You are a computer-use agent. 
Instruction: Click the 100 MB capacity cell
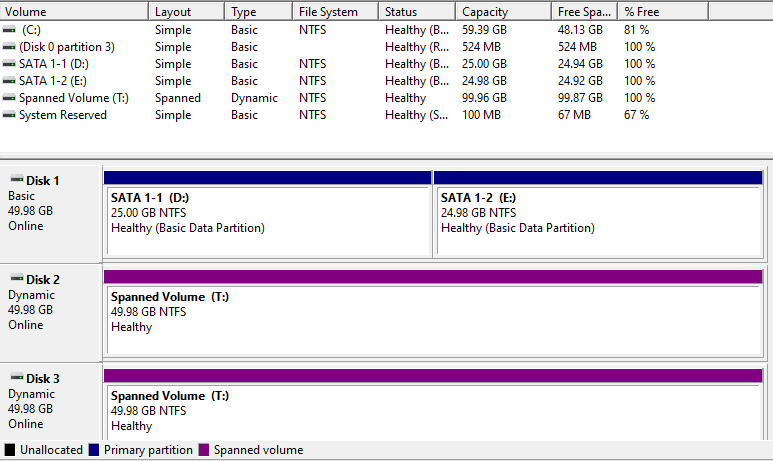tap(481, 115)
